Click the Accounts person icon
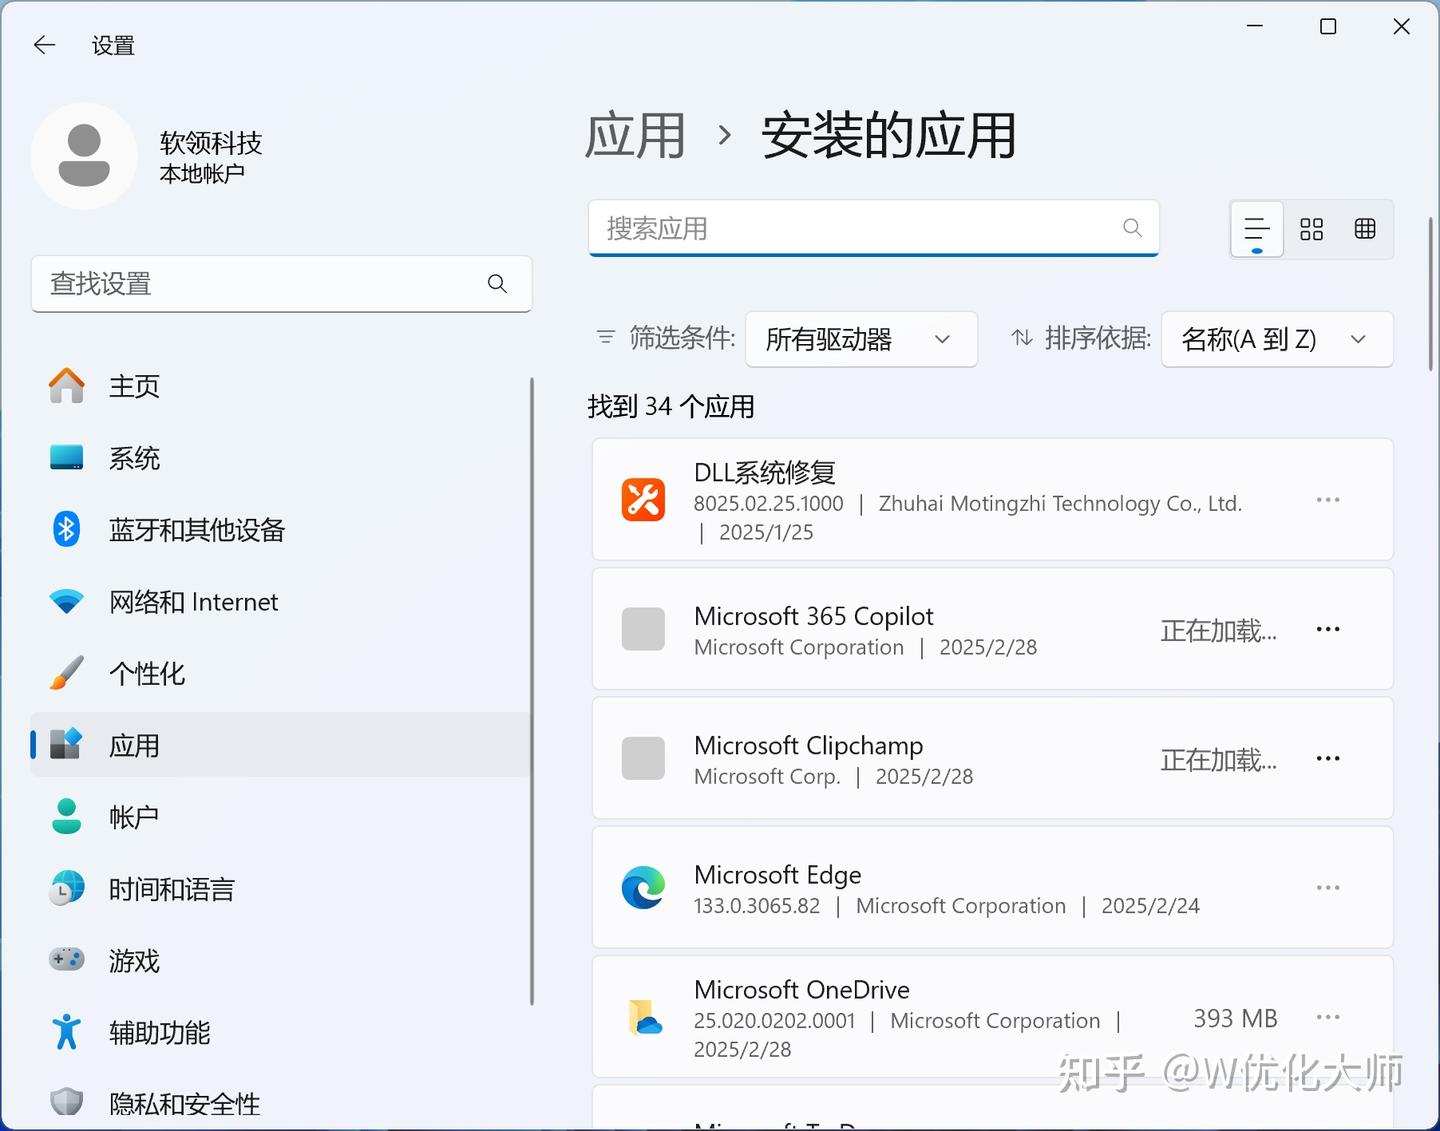Viewport: 1440px width, 1131px height. 67,816
